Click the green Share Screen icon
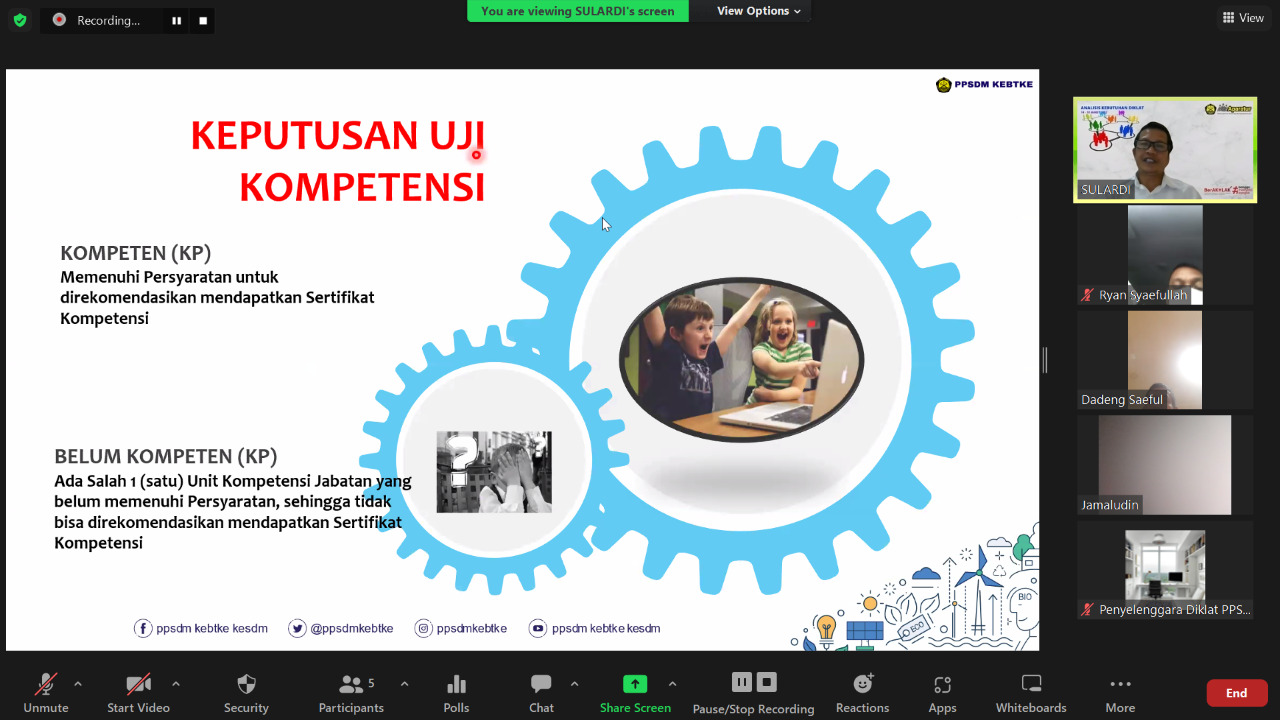1280x720 pixels. [x=635, y=685]
